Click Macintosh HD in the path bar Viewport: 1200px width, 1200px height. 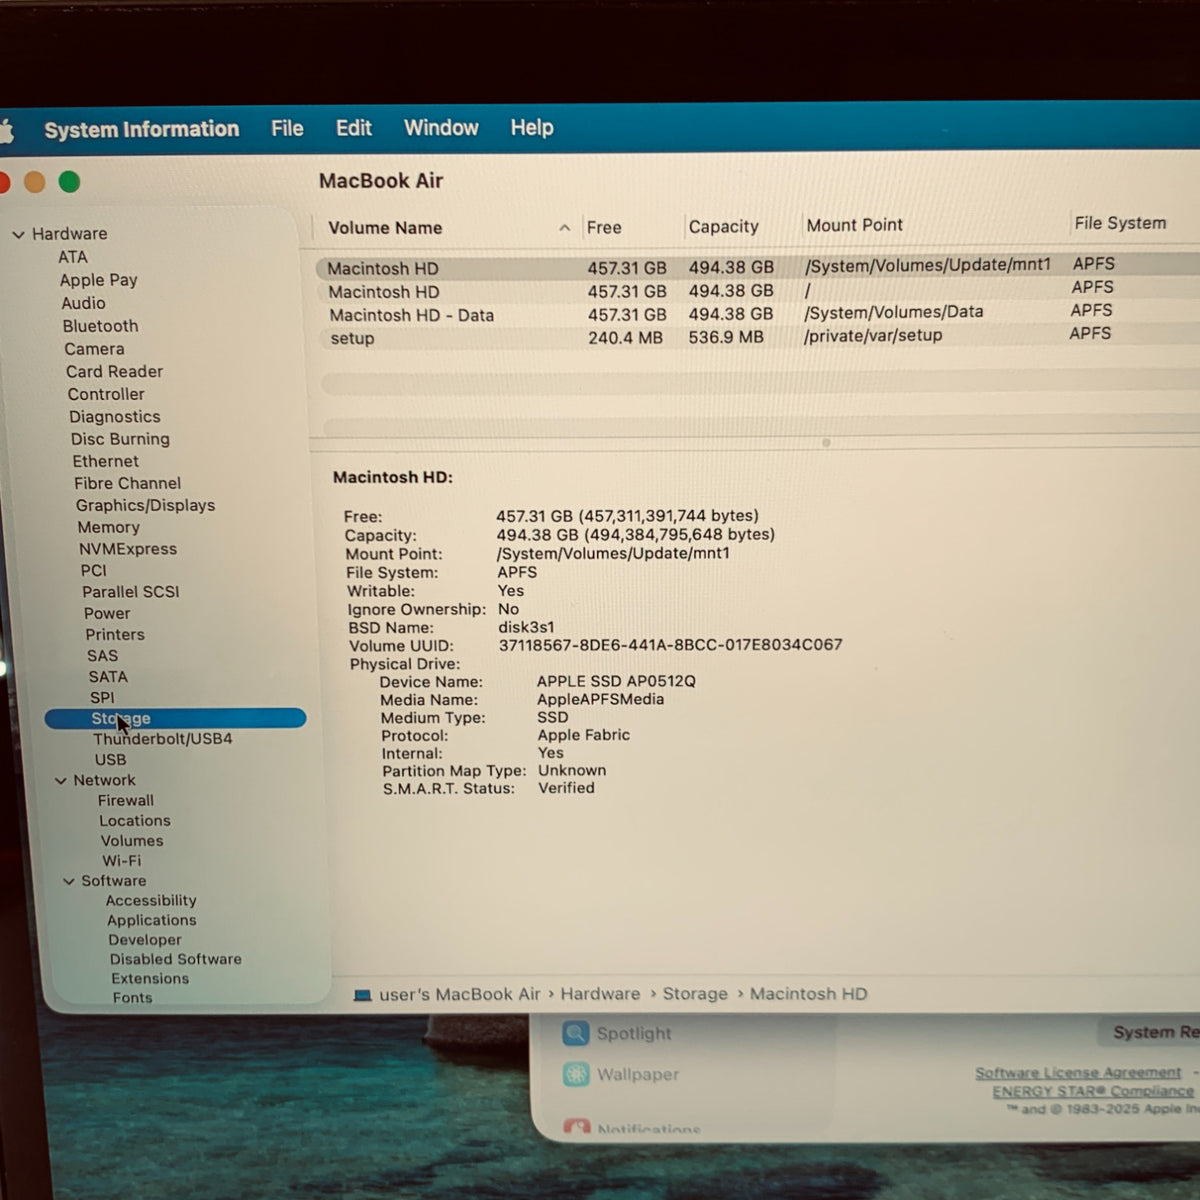(809, 994)
